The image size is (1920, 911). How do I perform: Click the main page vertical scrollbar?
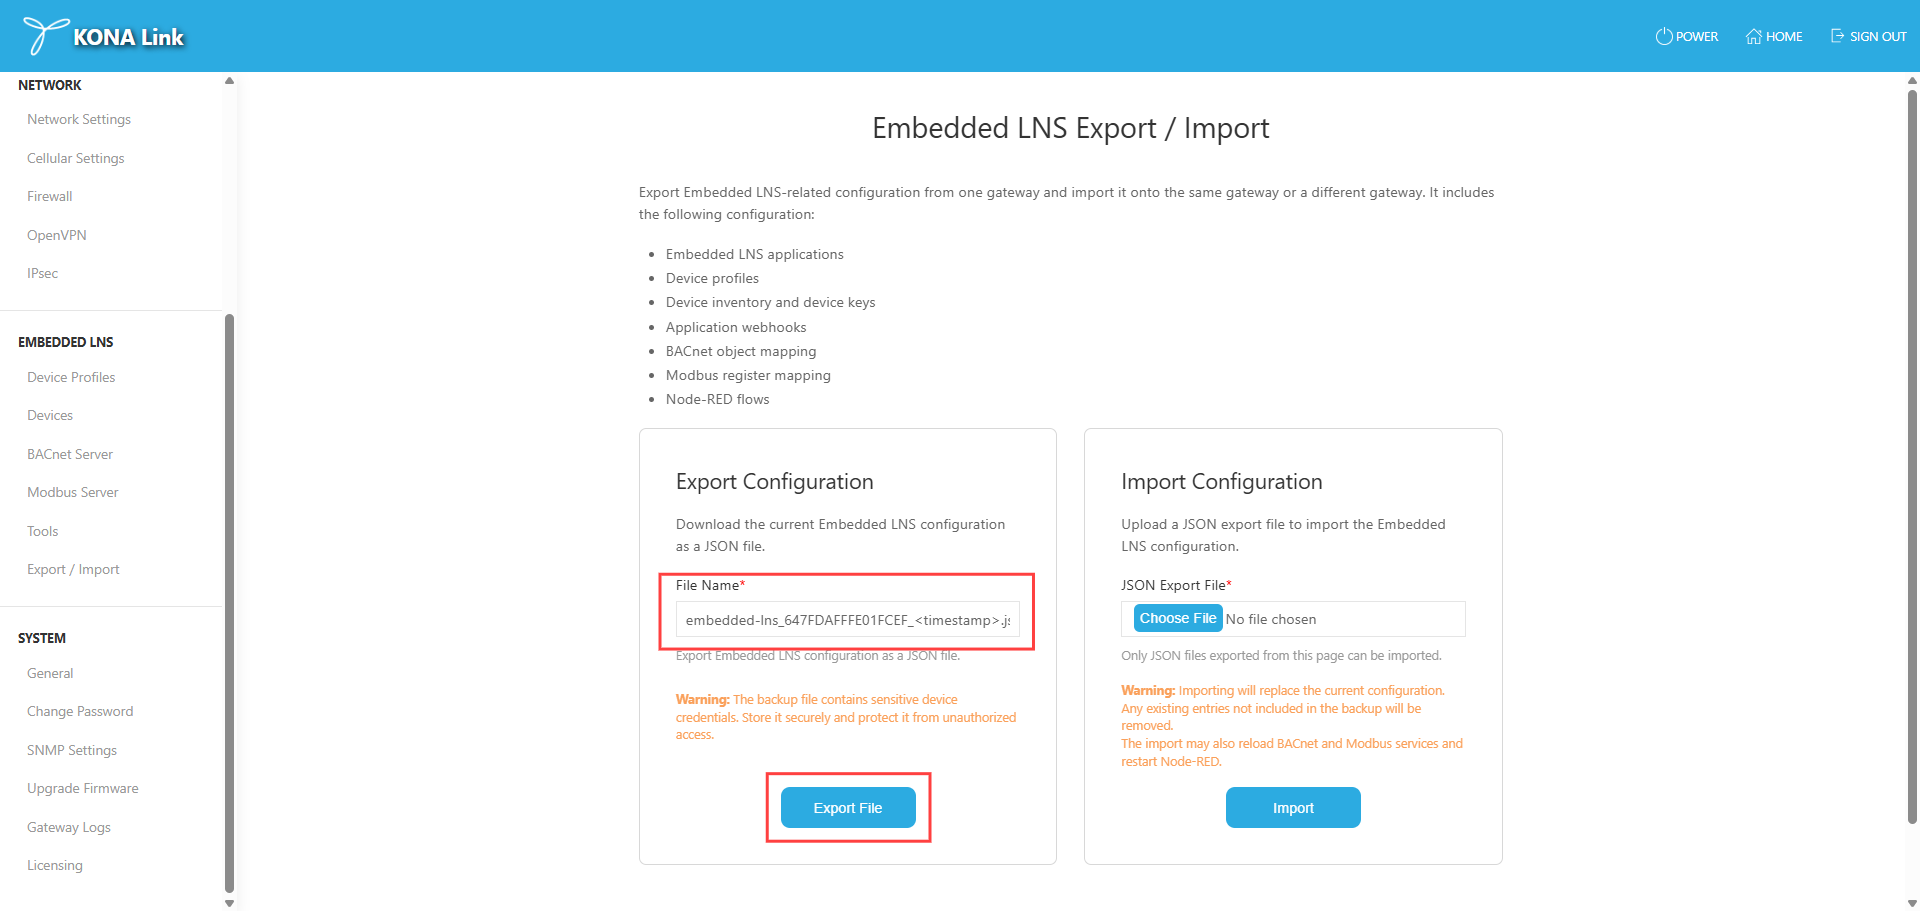[1912, 455]
